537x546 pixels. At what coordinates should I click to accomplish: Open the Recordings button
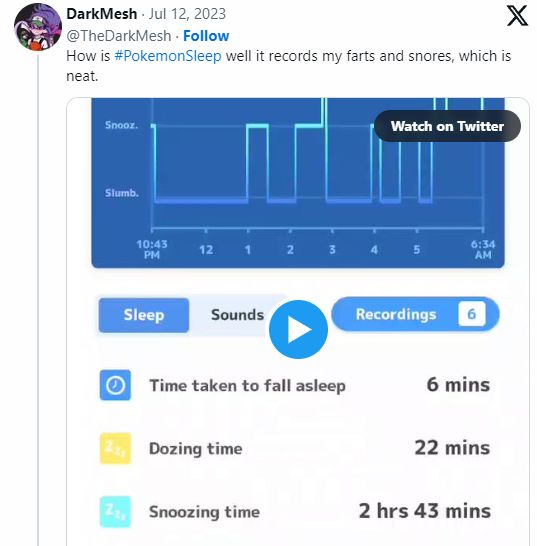(x=415, y=314)
